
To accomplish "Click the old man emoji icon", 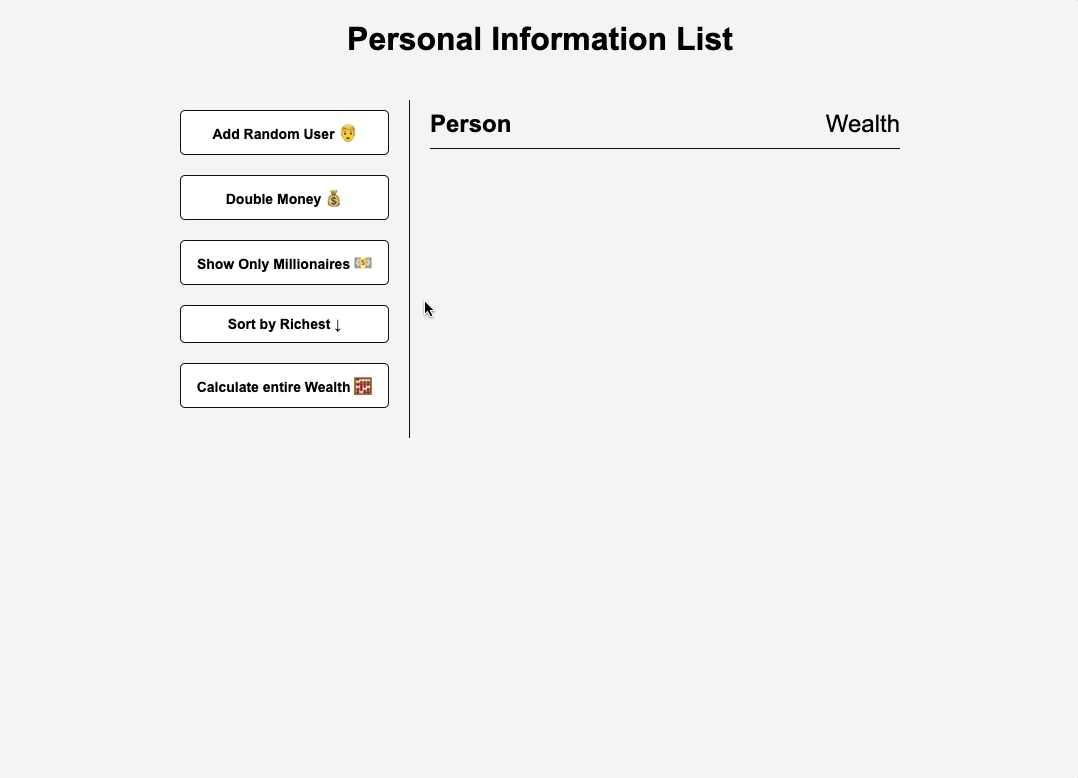I will click(348, 133).
